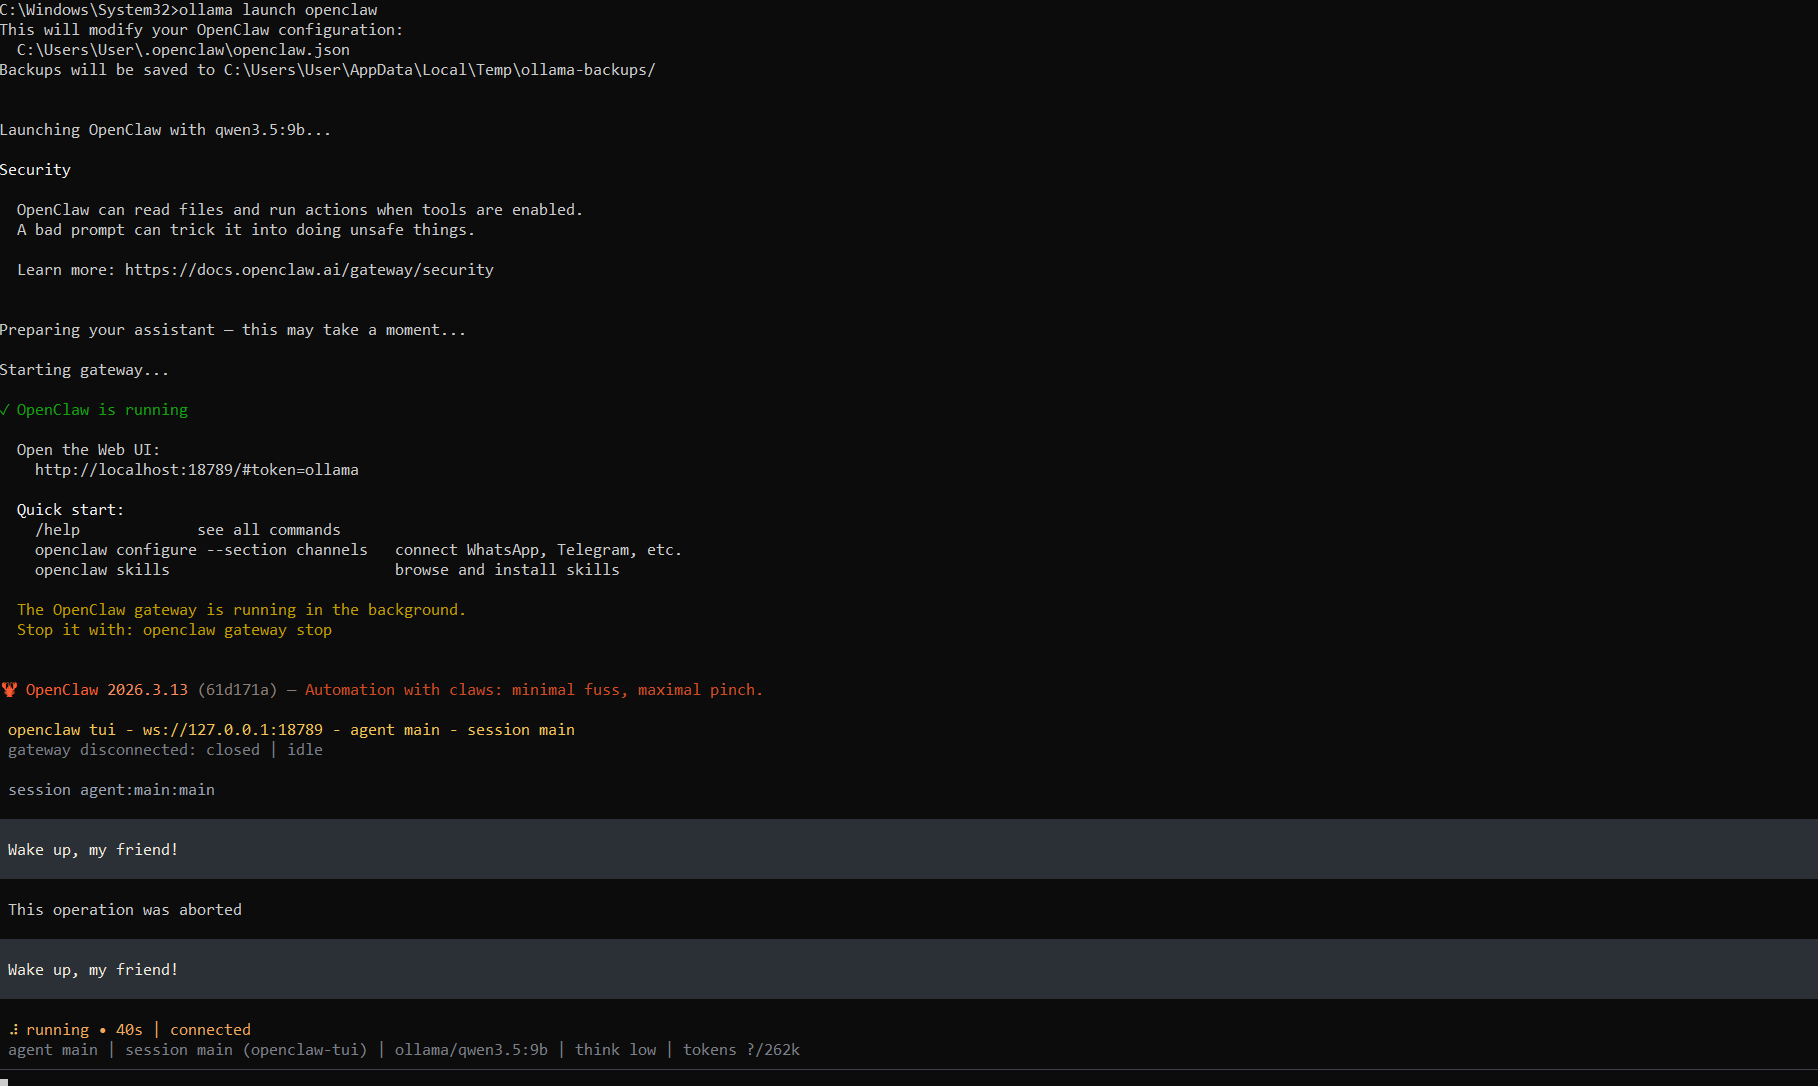
Task: Click 'OpenClaw is running' status text
Action: click(x=102, y=410)
